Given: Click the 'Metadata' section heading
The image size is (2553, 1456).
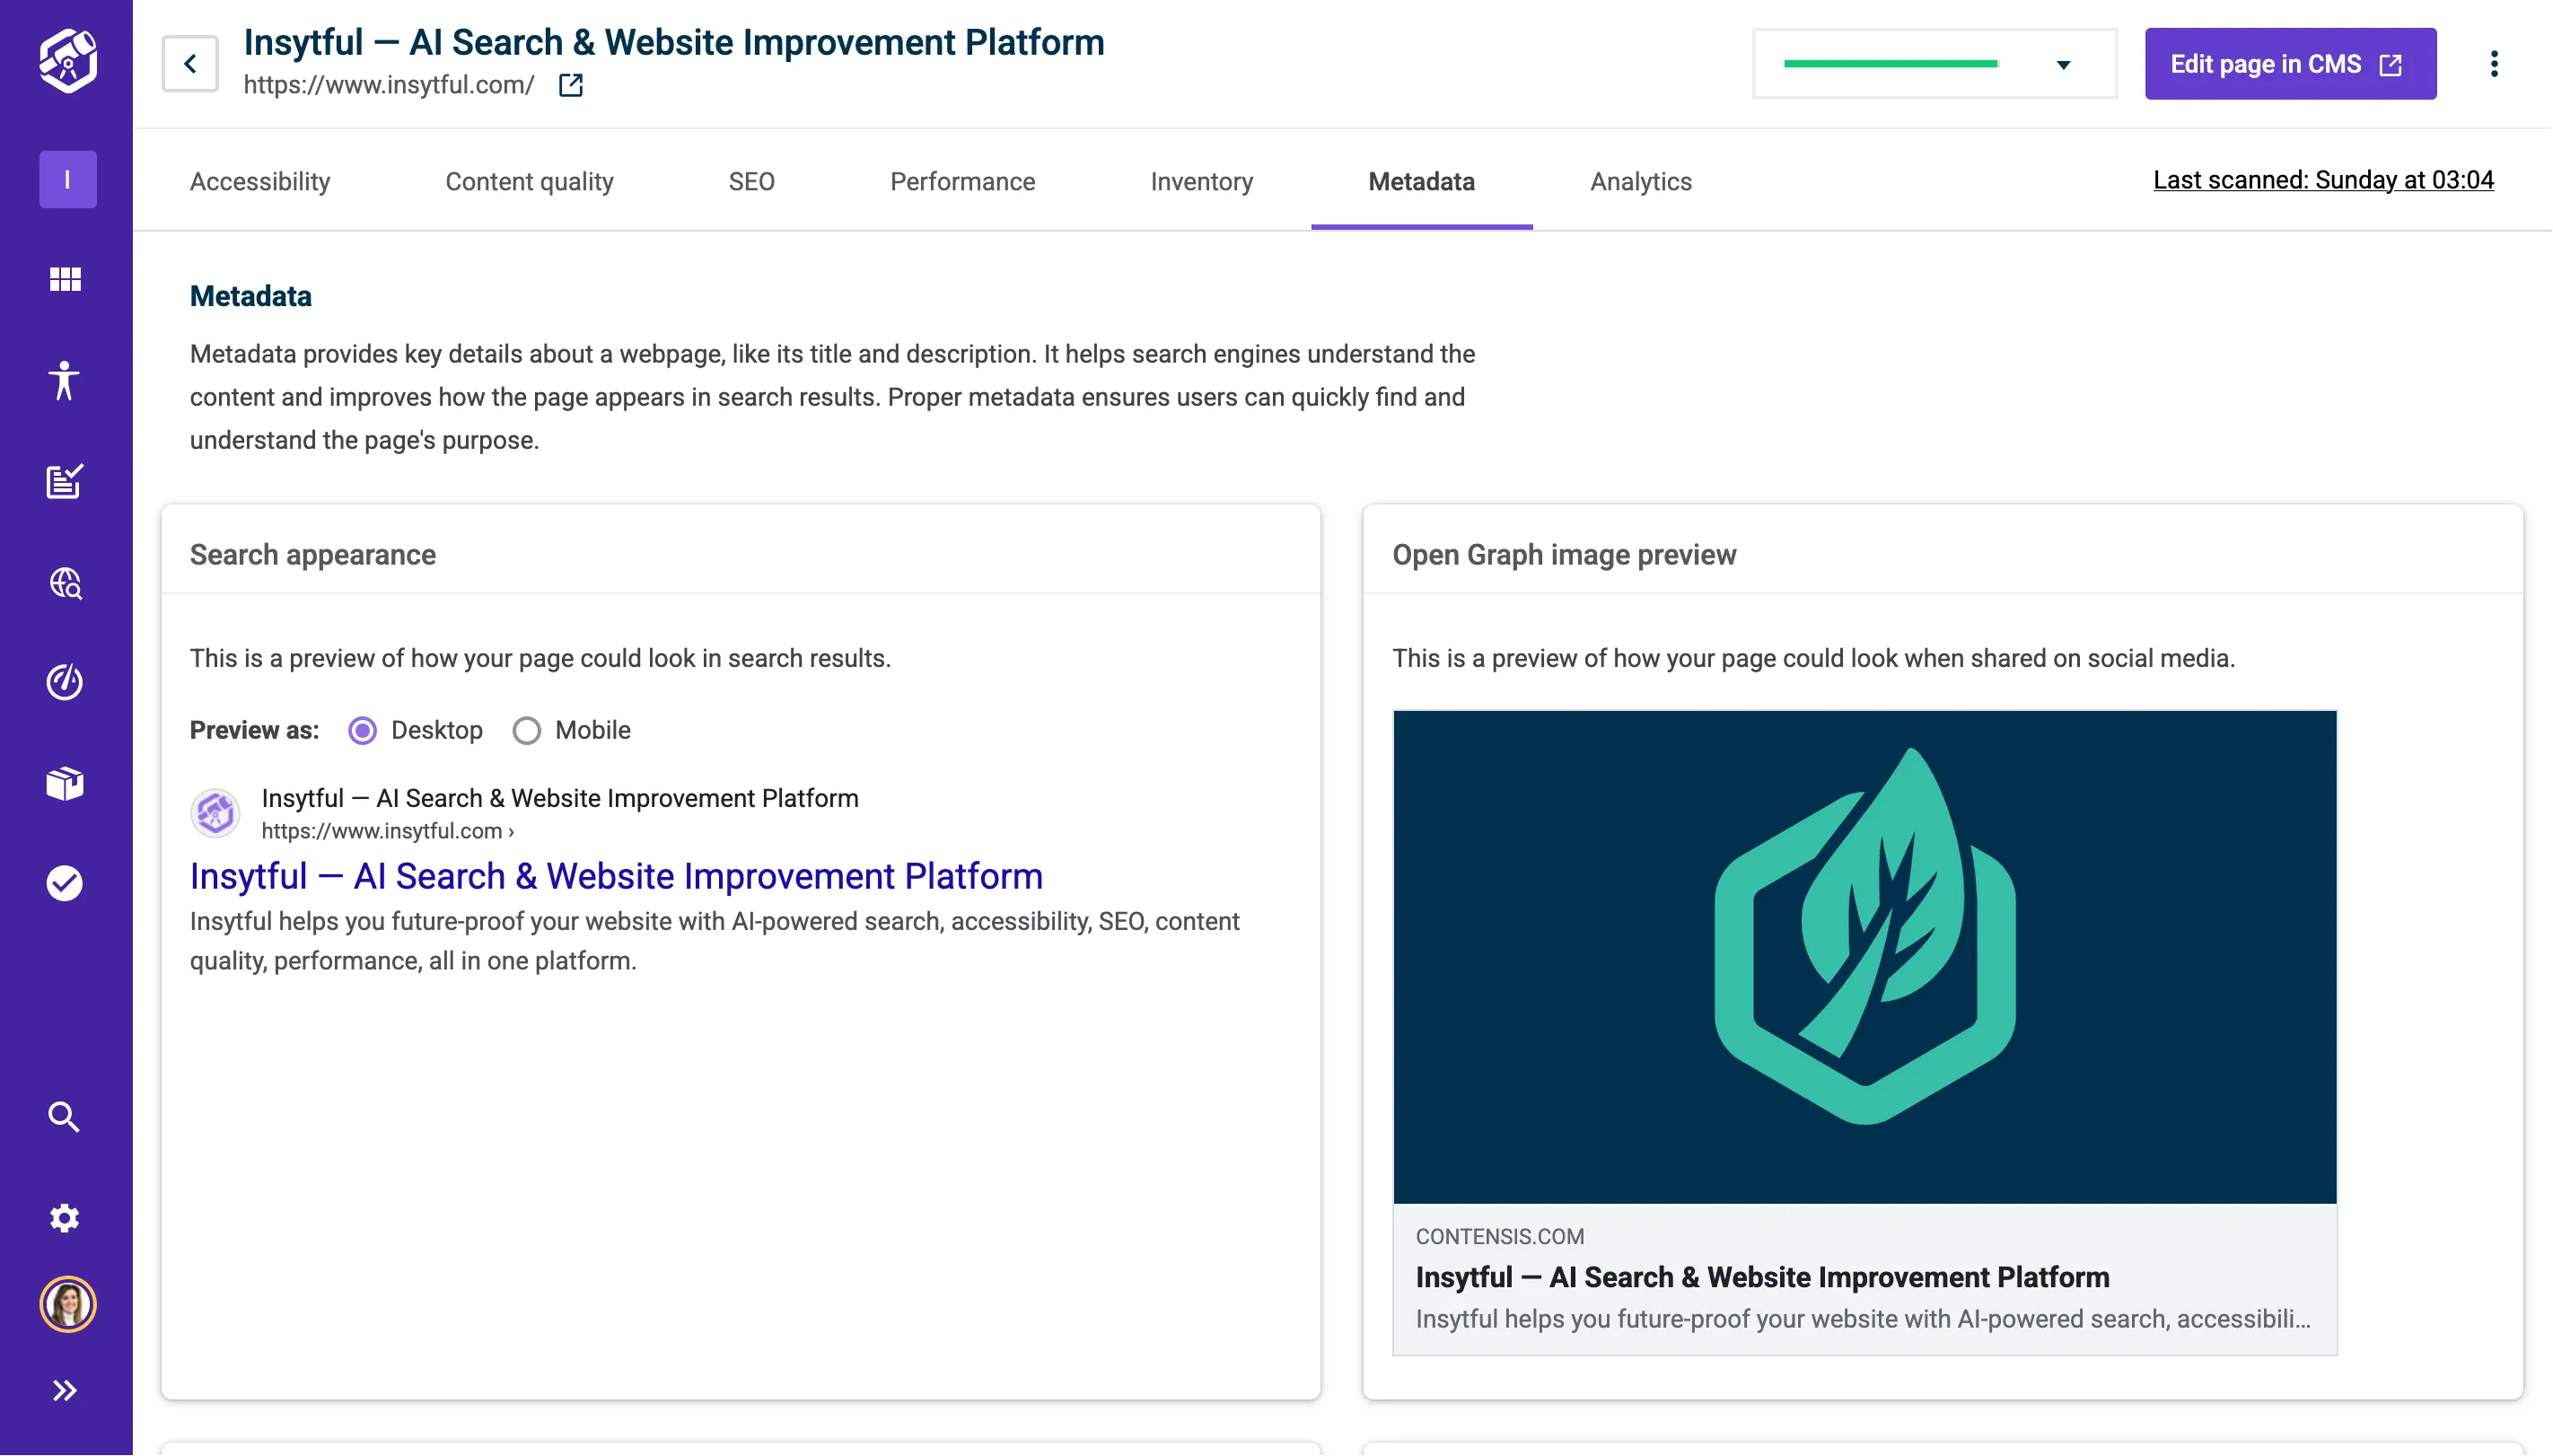Looking at the screenshot, I should point(250,296).
